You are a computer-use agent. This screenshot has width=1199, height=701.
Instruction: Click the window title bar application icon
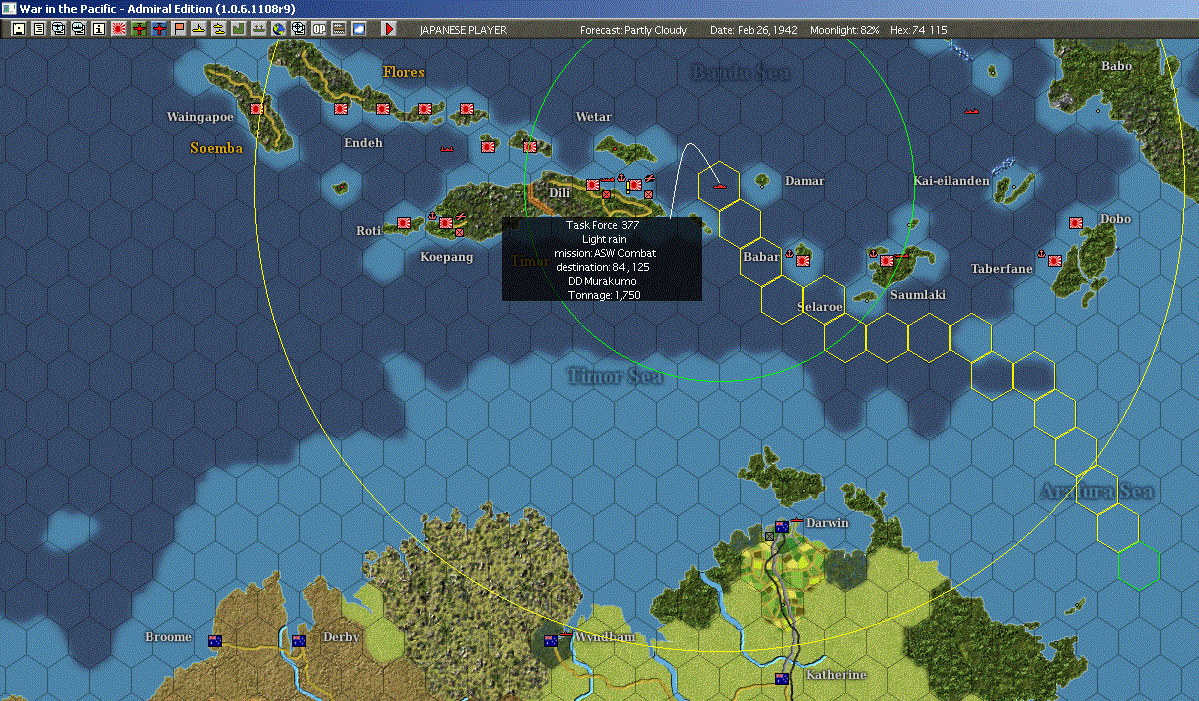9,8
